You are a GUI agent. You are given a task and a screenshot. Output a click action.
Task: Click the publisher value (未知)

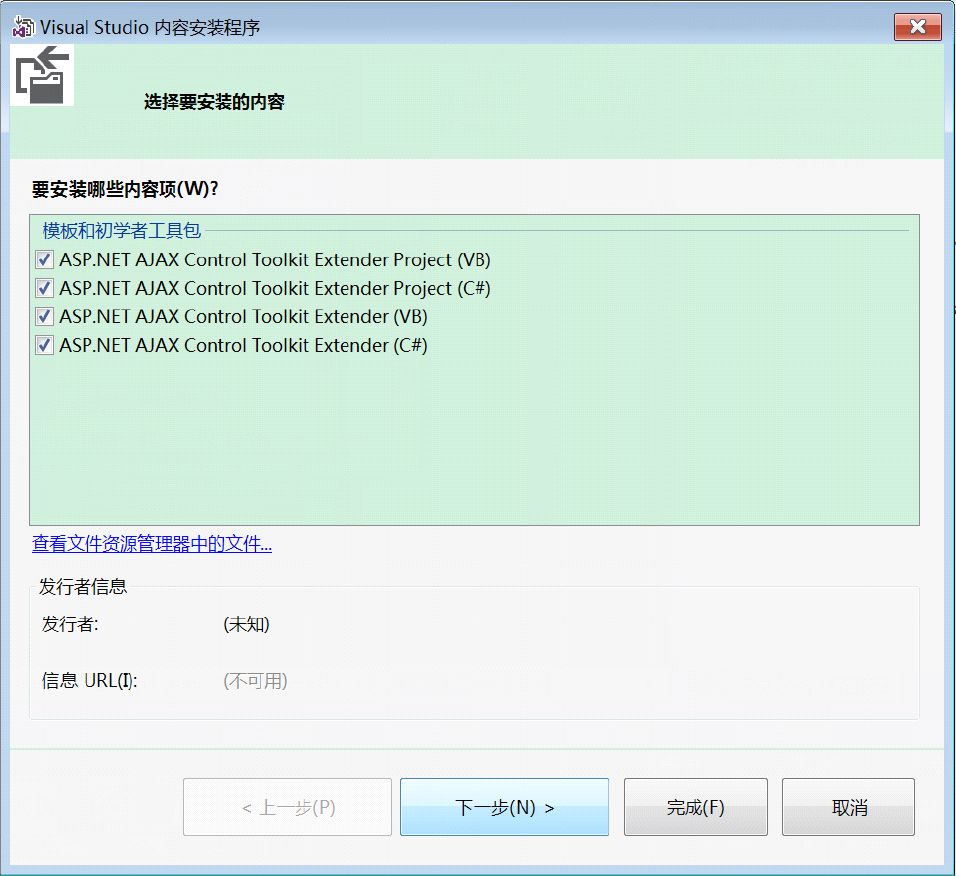[x=246, y=624]
